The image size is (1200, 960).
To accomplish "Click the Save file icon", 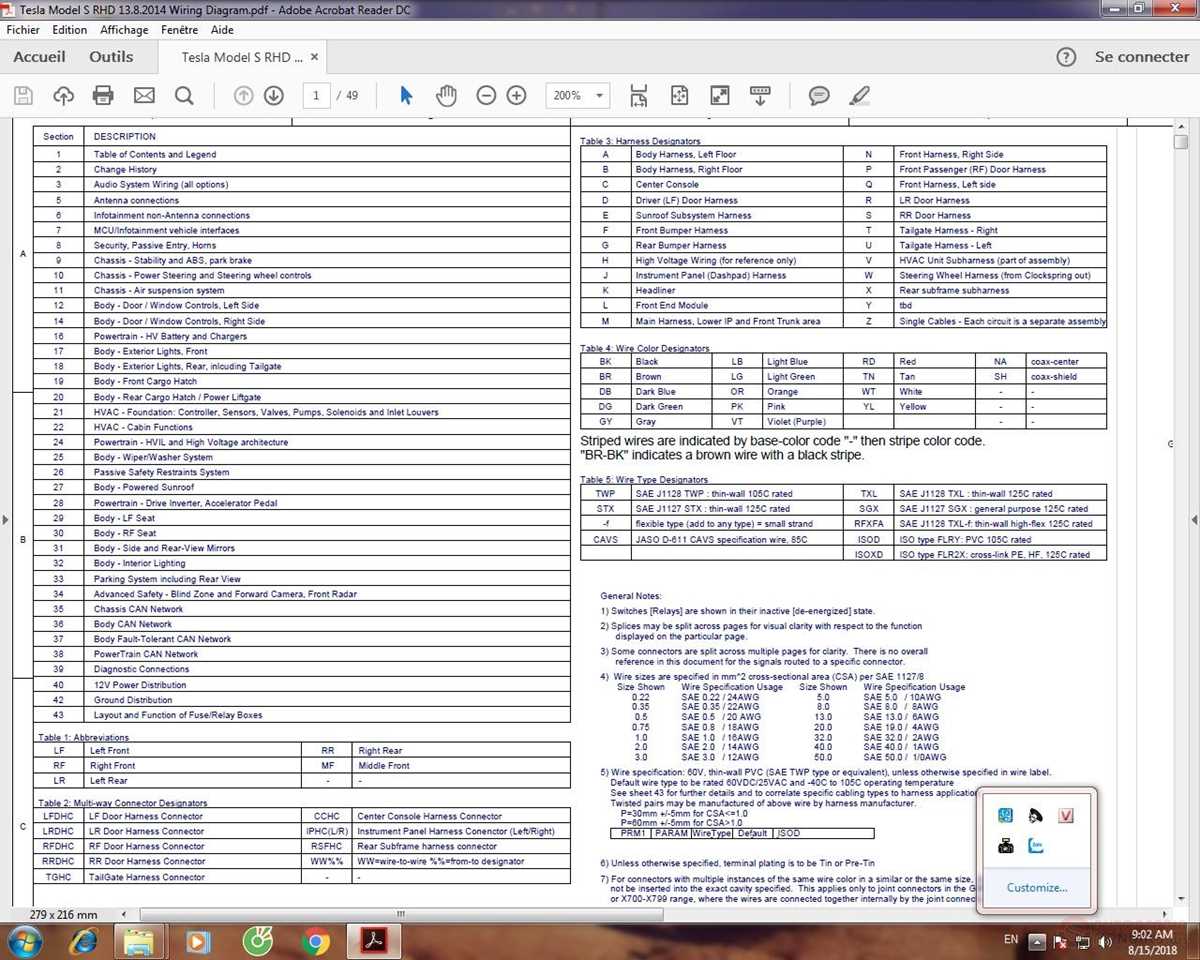I will (x=23, y=96).
